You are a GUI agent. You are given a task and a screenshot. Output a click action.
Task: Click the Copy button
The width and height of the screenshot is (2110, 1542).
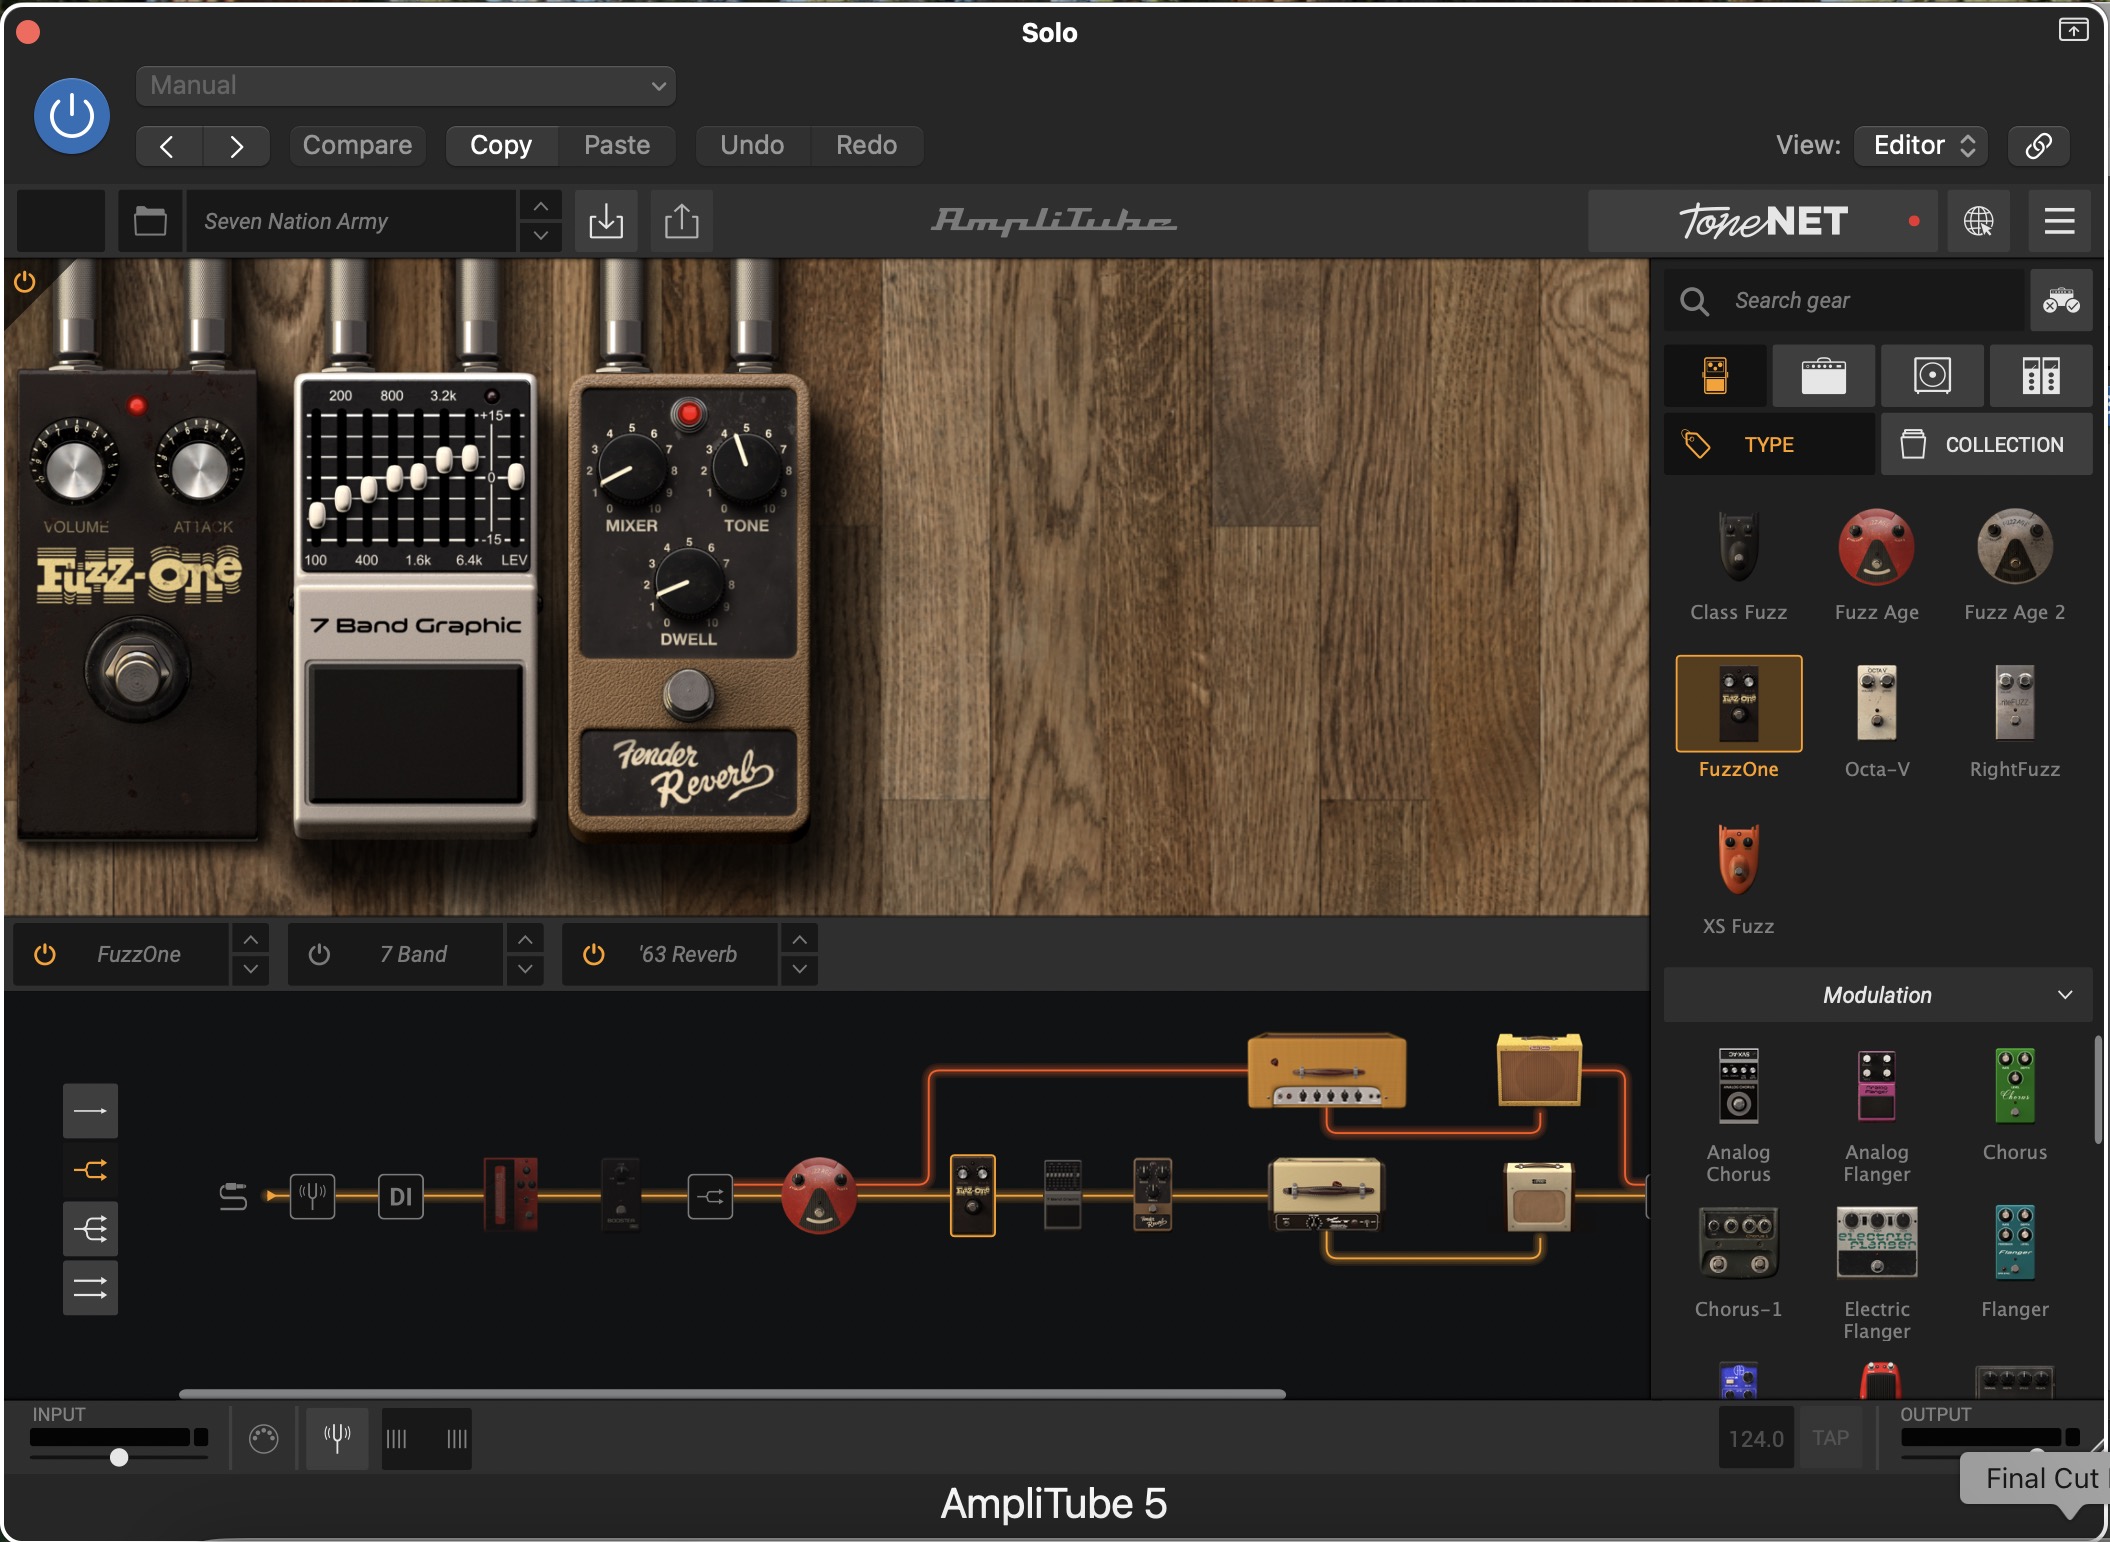tap(501, 146)
